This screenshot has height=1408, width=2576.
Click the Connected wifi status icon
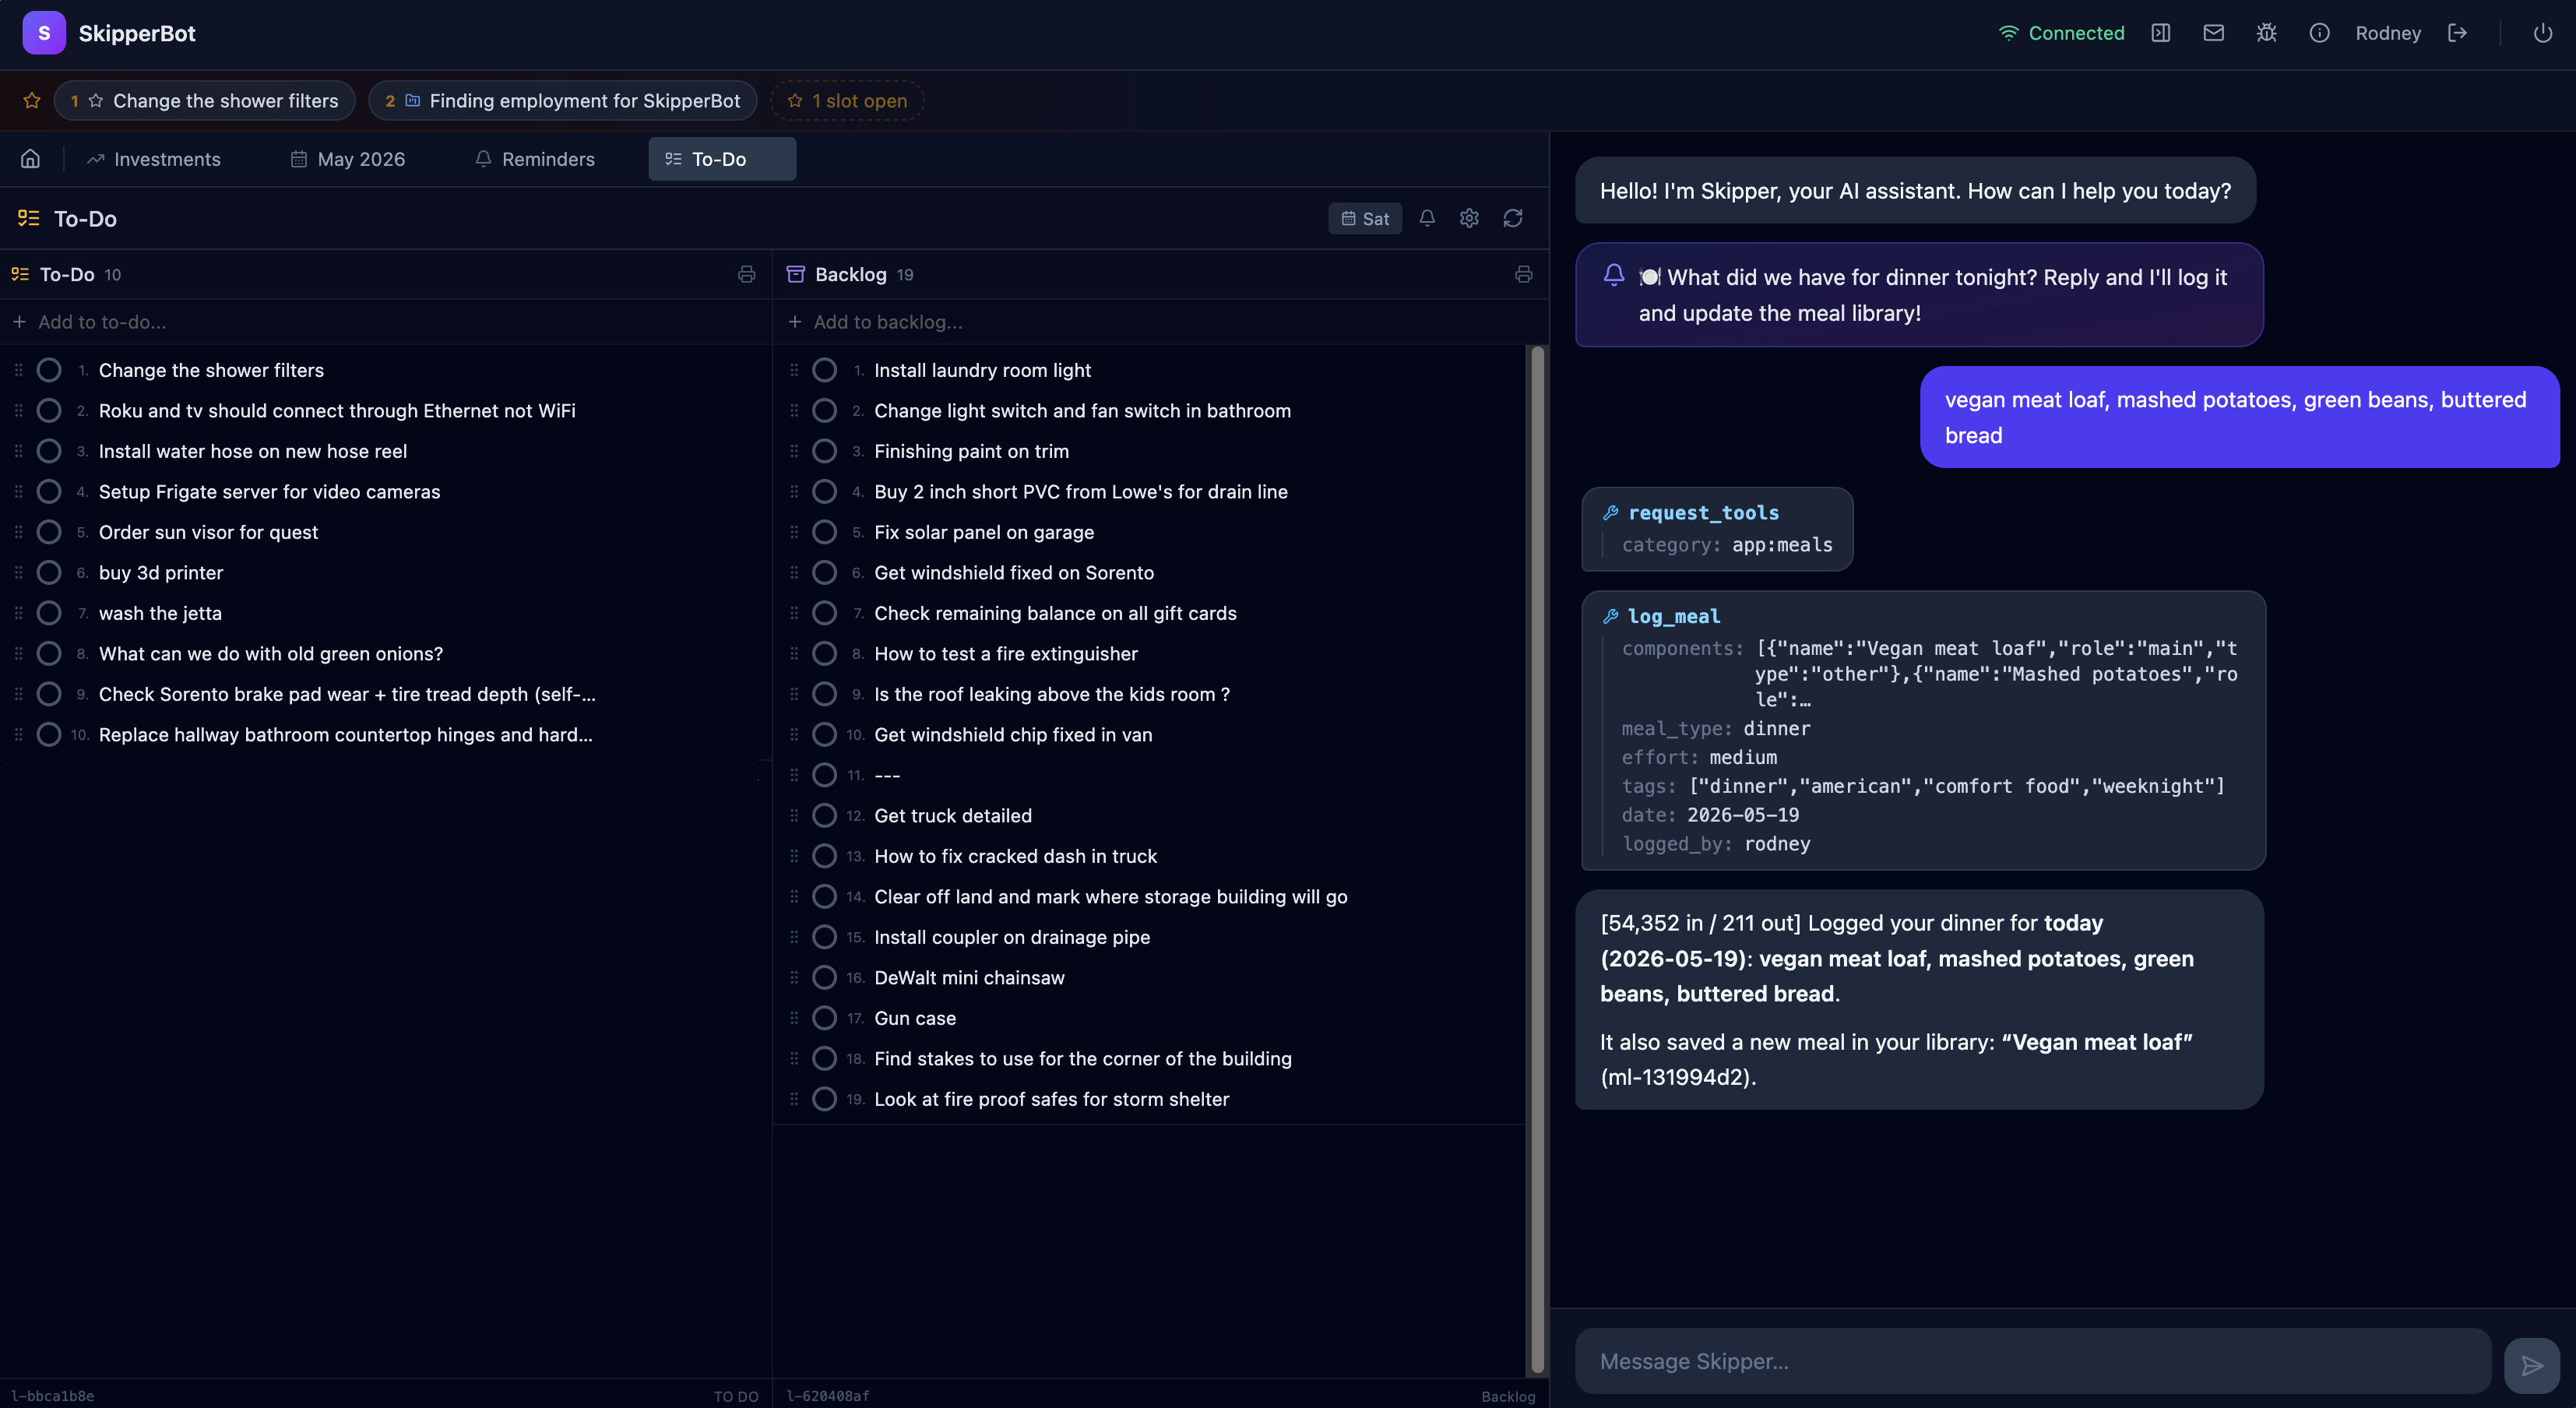pyautogui.click(x=2008, y=33)
